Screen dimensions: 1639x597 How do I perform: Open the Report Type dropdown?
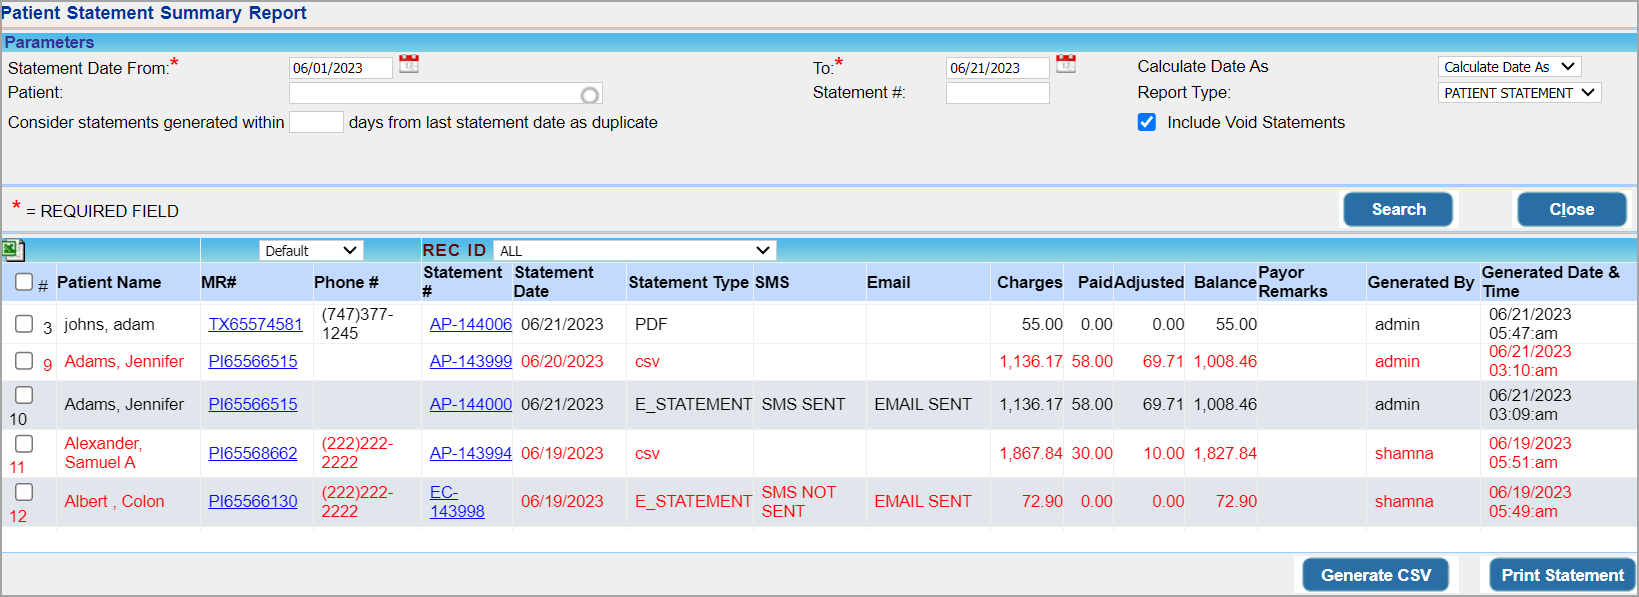(1519, 93)
